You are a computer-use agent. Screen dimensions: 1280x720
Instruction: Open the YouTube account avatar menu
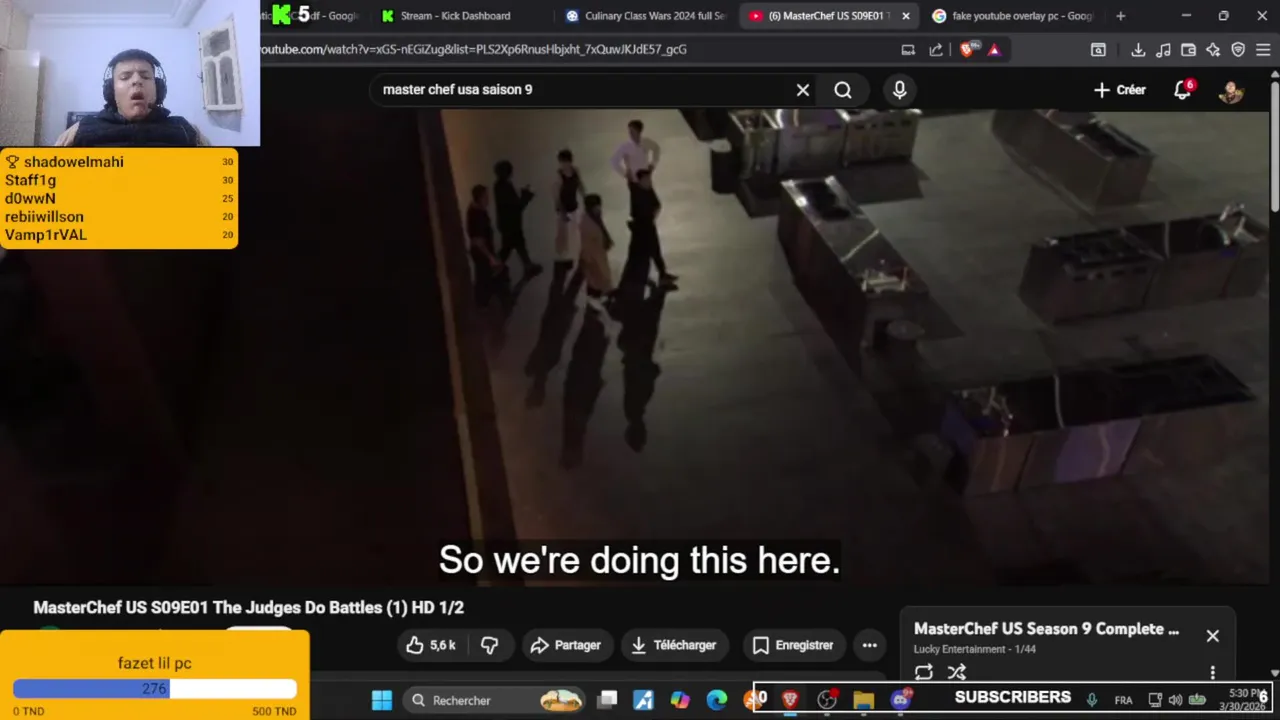1231,90
